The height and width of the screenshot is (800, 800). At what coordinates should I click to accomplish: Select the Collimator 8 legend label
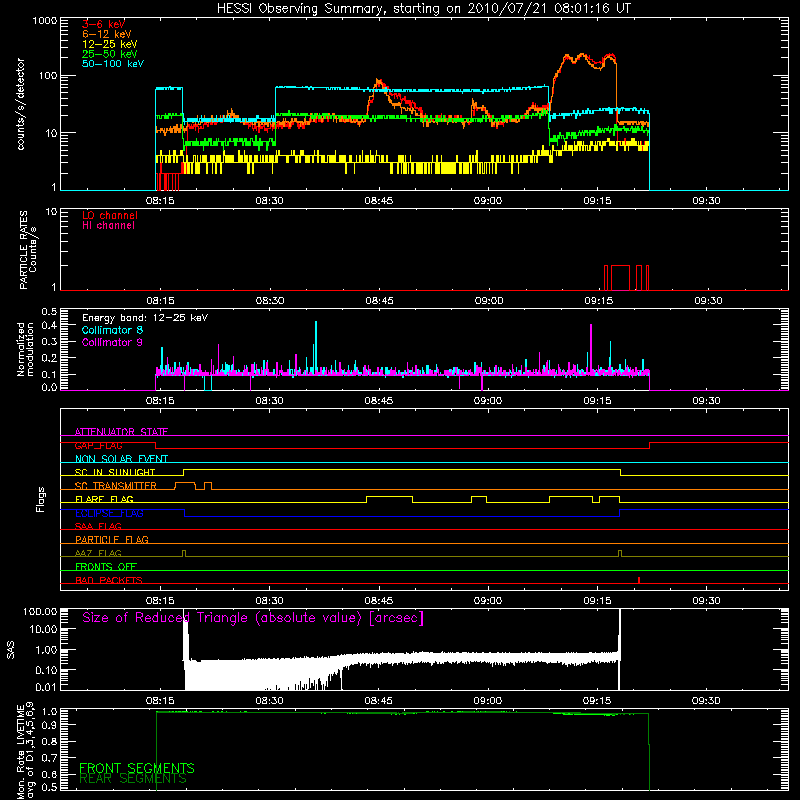(x=112, y=330)
